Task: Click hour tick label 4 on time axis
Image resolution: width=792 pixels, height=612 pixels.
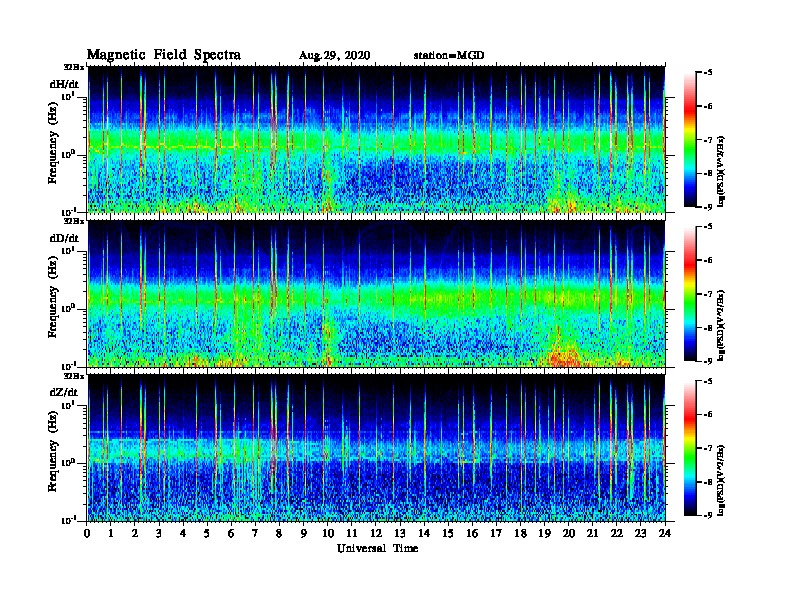Action: click(183, 534)
